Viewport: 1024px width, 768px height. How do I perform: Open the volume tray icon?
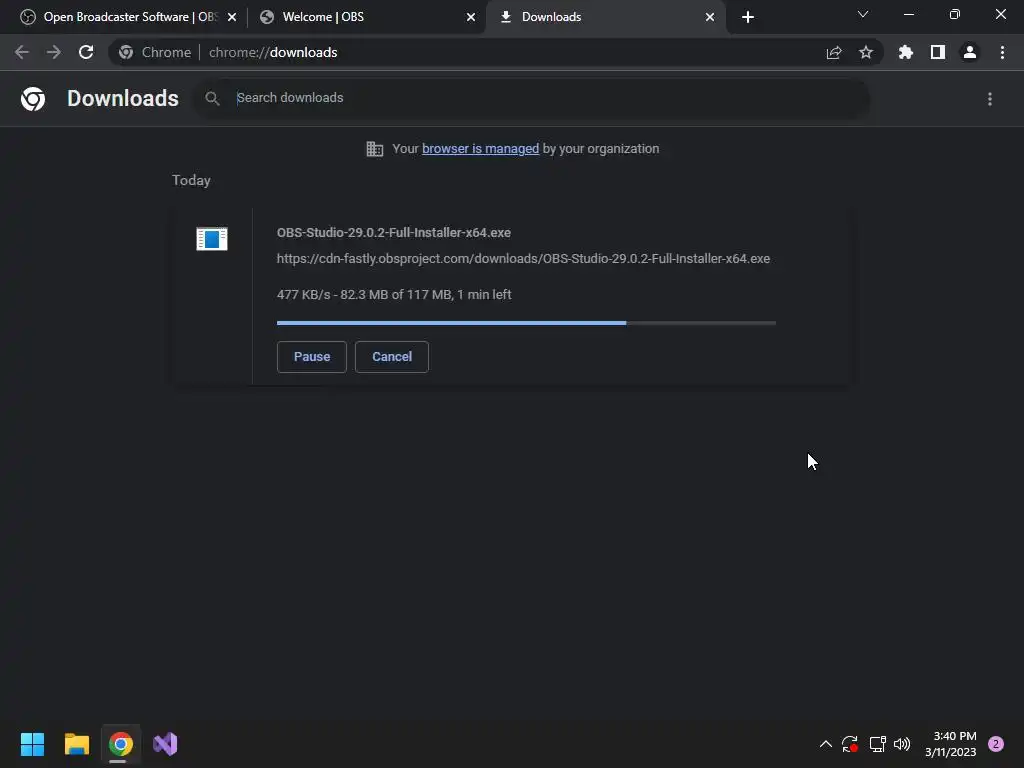click(902, 744)
